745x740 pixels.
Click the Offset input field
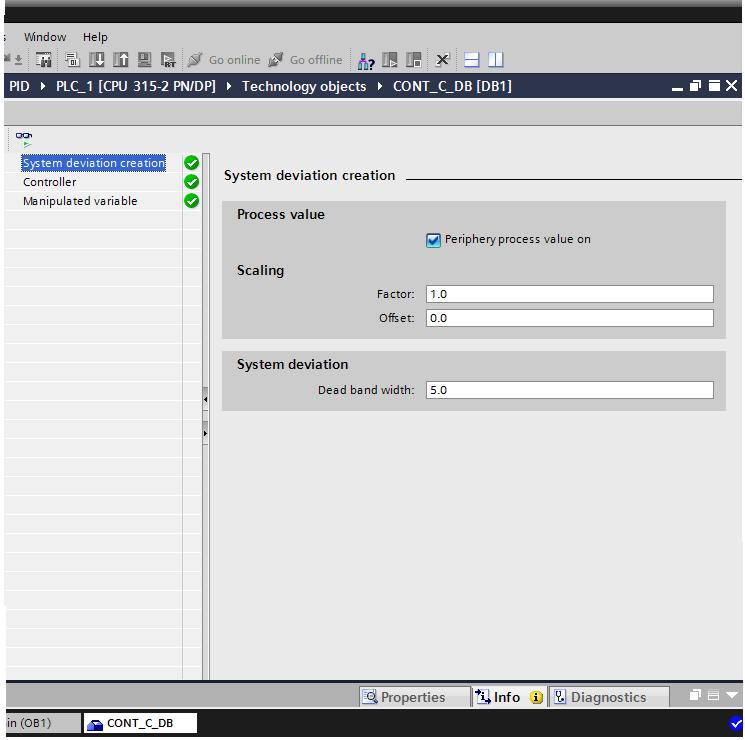pos(570,318)
